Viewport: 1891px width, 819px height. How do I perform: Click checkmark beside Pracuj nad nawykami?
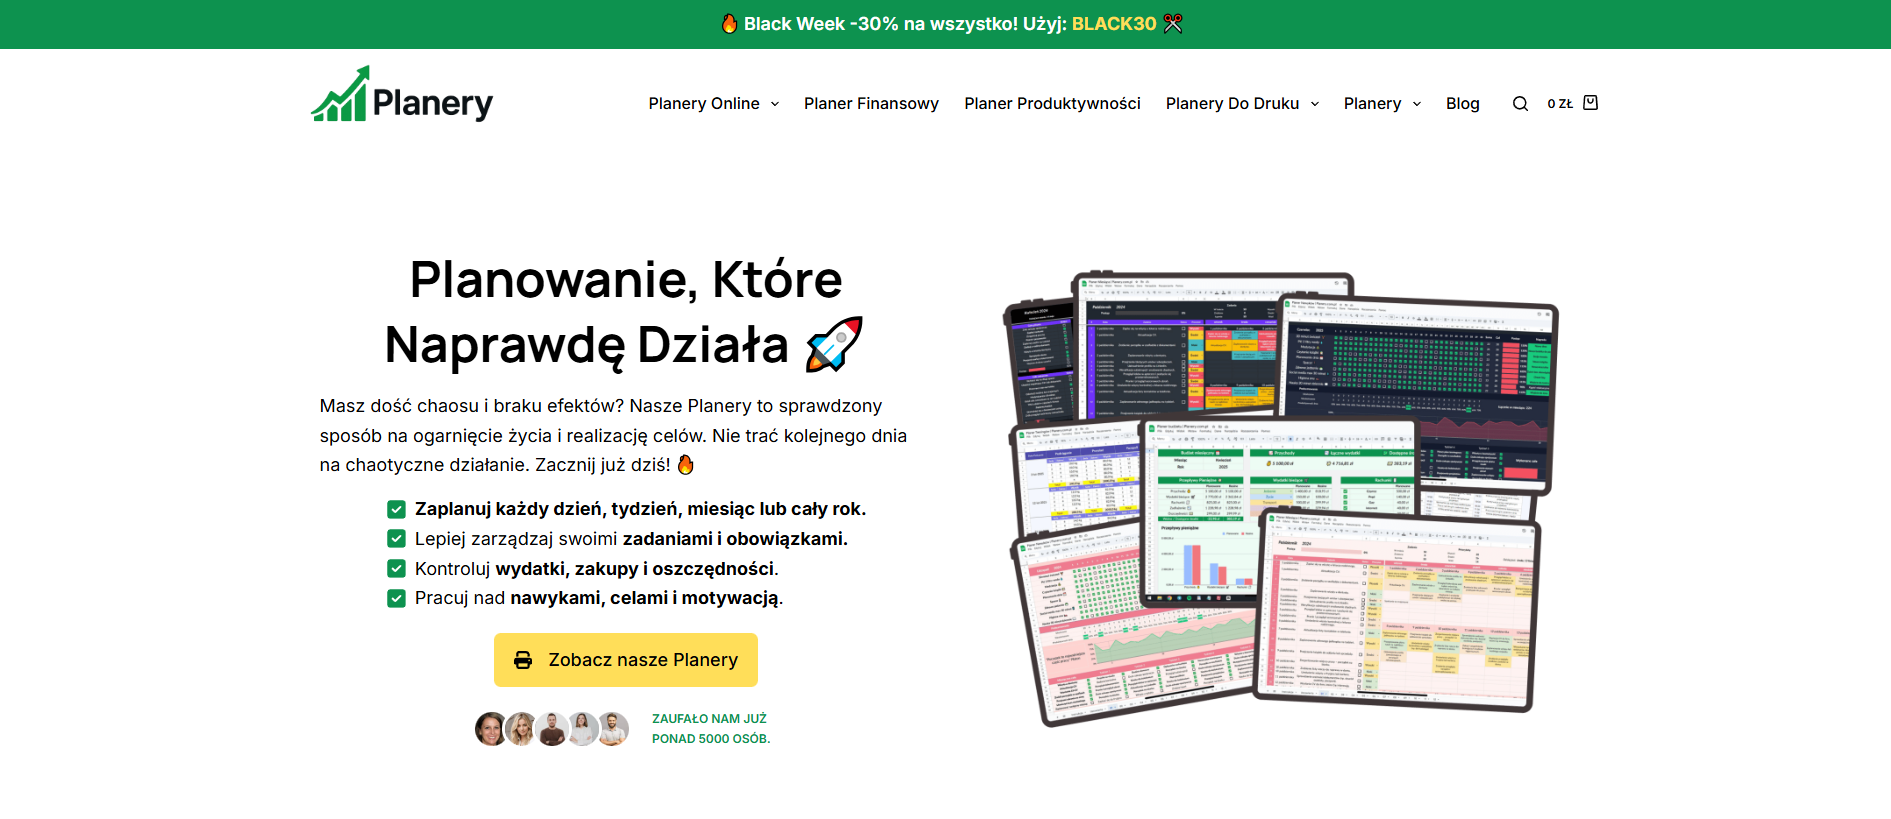(x=396, y=598)
